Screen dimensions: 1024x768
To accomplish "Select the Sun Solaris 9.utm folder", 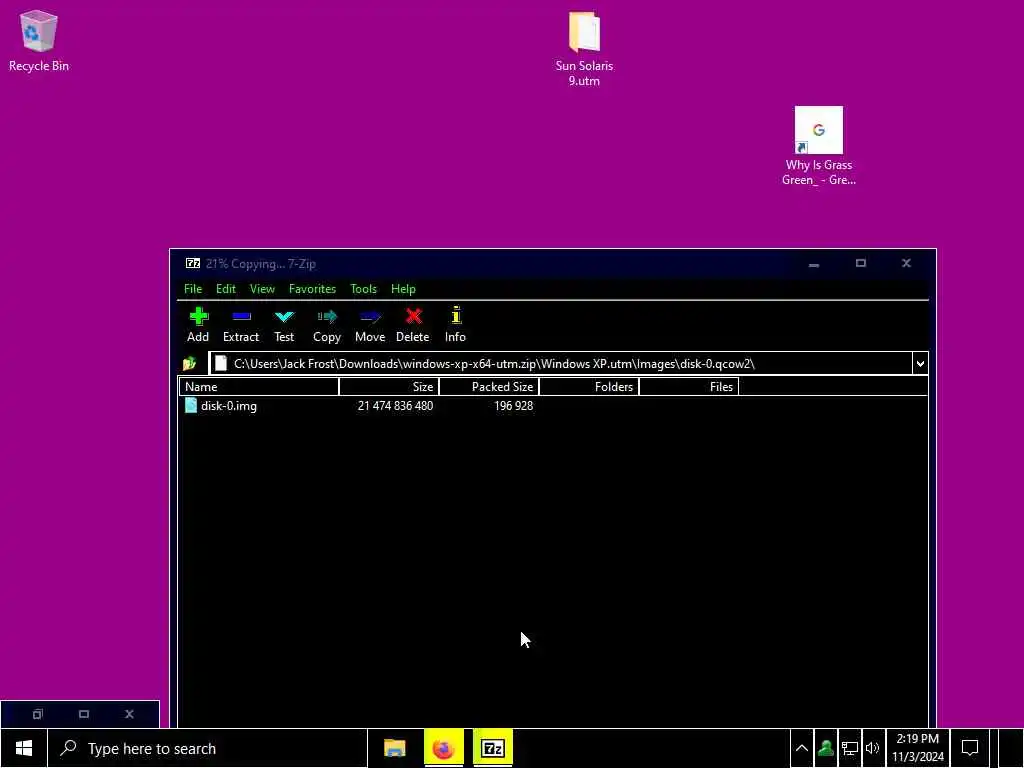I will click(584, 49).
